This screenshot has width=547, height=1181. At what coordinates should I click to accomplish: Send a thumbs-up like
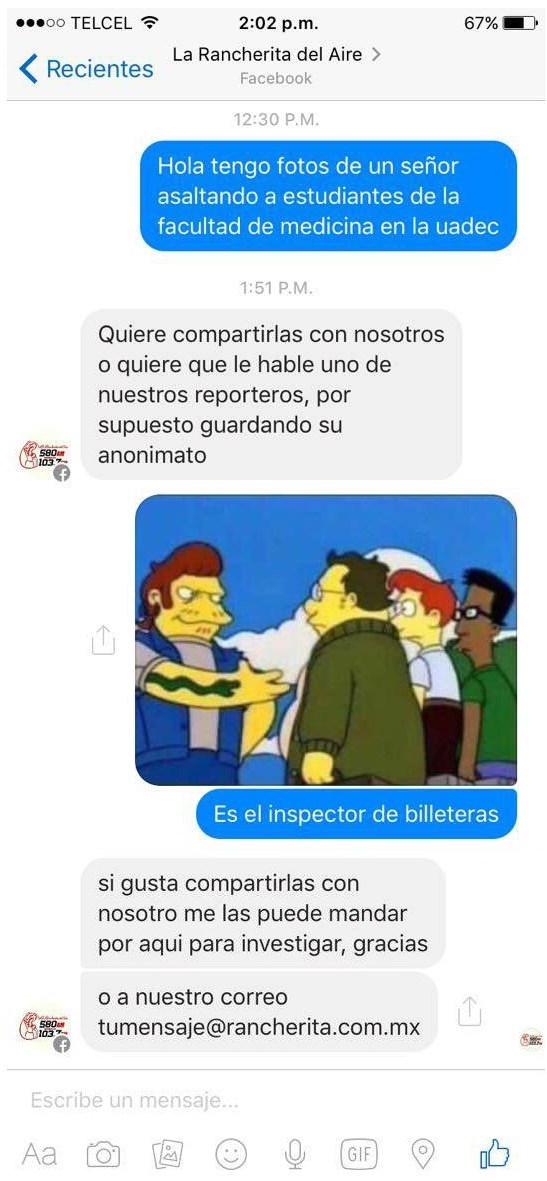point(494,1153)
